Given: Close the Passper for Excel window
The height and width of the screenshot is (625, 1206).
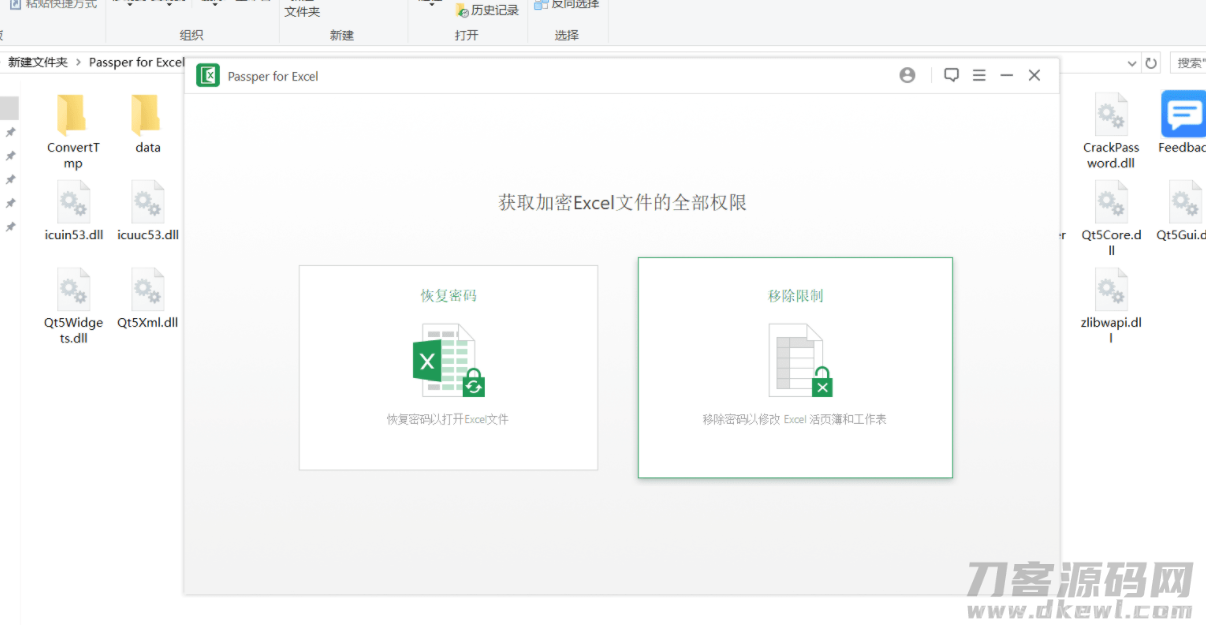Looking at the screenshot, I should coord(1034,75).
